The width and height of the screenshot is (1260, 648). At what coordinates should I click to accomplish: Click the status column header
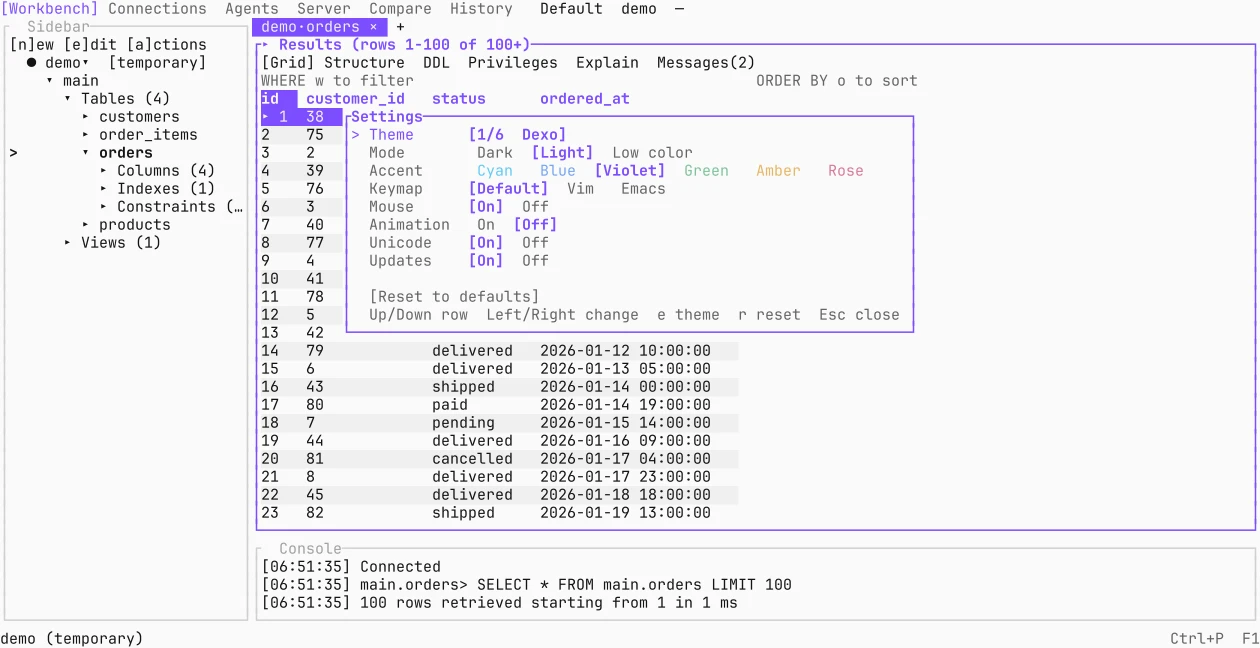[x=459, y=99]
